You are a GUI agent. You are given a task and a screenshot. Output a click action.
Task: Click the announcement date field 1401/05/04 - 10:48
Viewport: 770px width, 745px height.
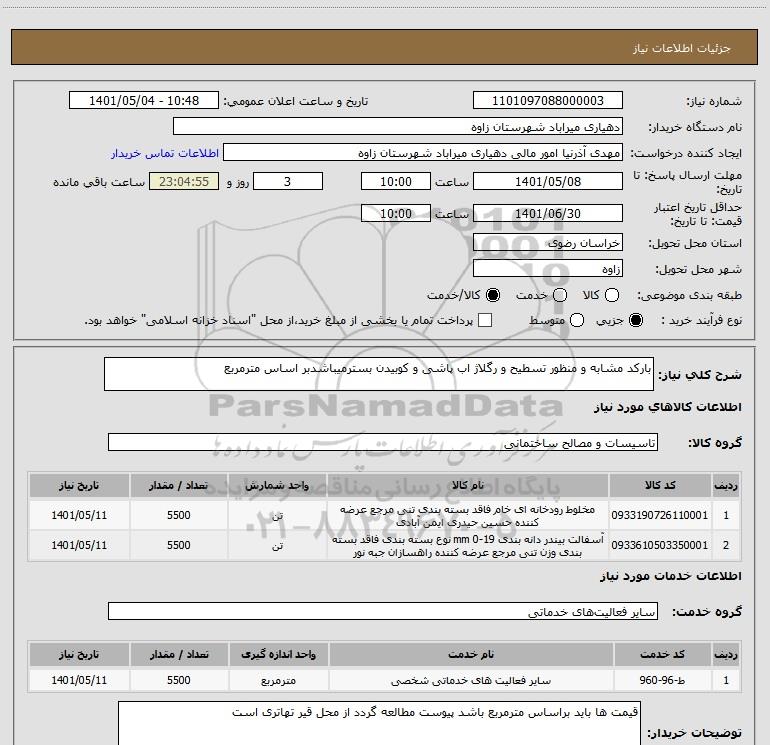click(144, 101)
